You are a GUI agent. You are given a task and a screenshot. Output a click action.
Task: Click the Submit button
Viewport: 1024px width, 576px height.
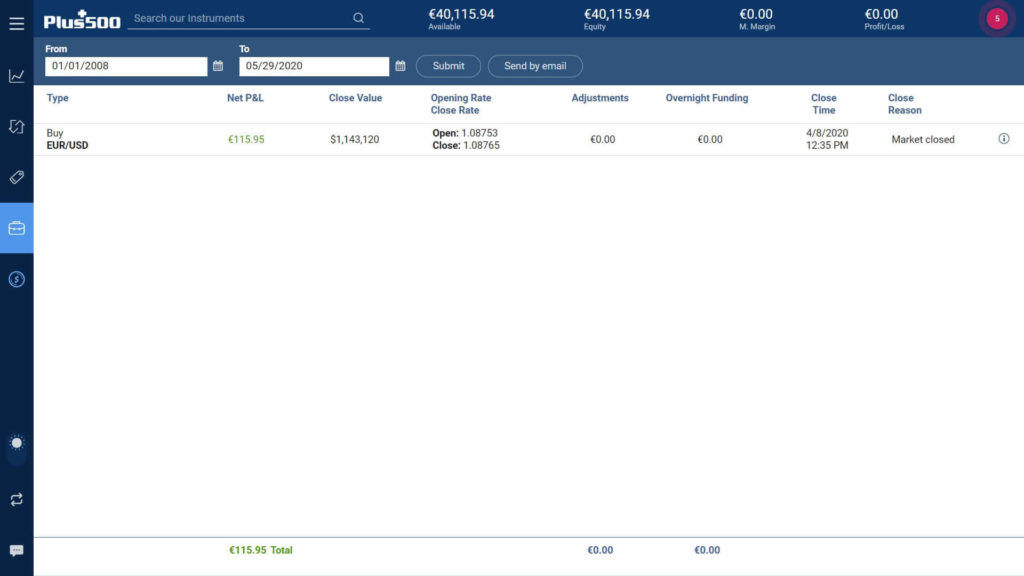tap(448, 66)
